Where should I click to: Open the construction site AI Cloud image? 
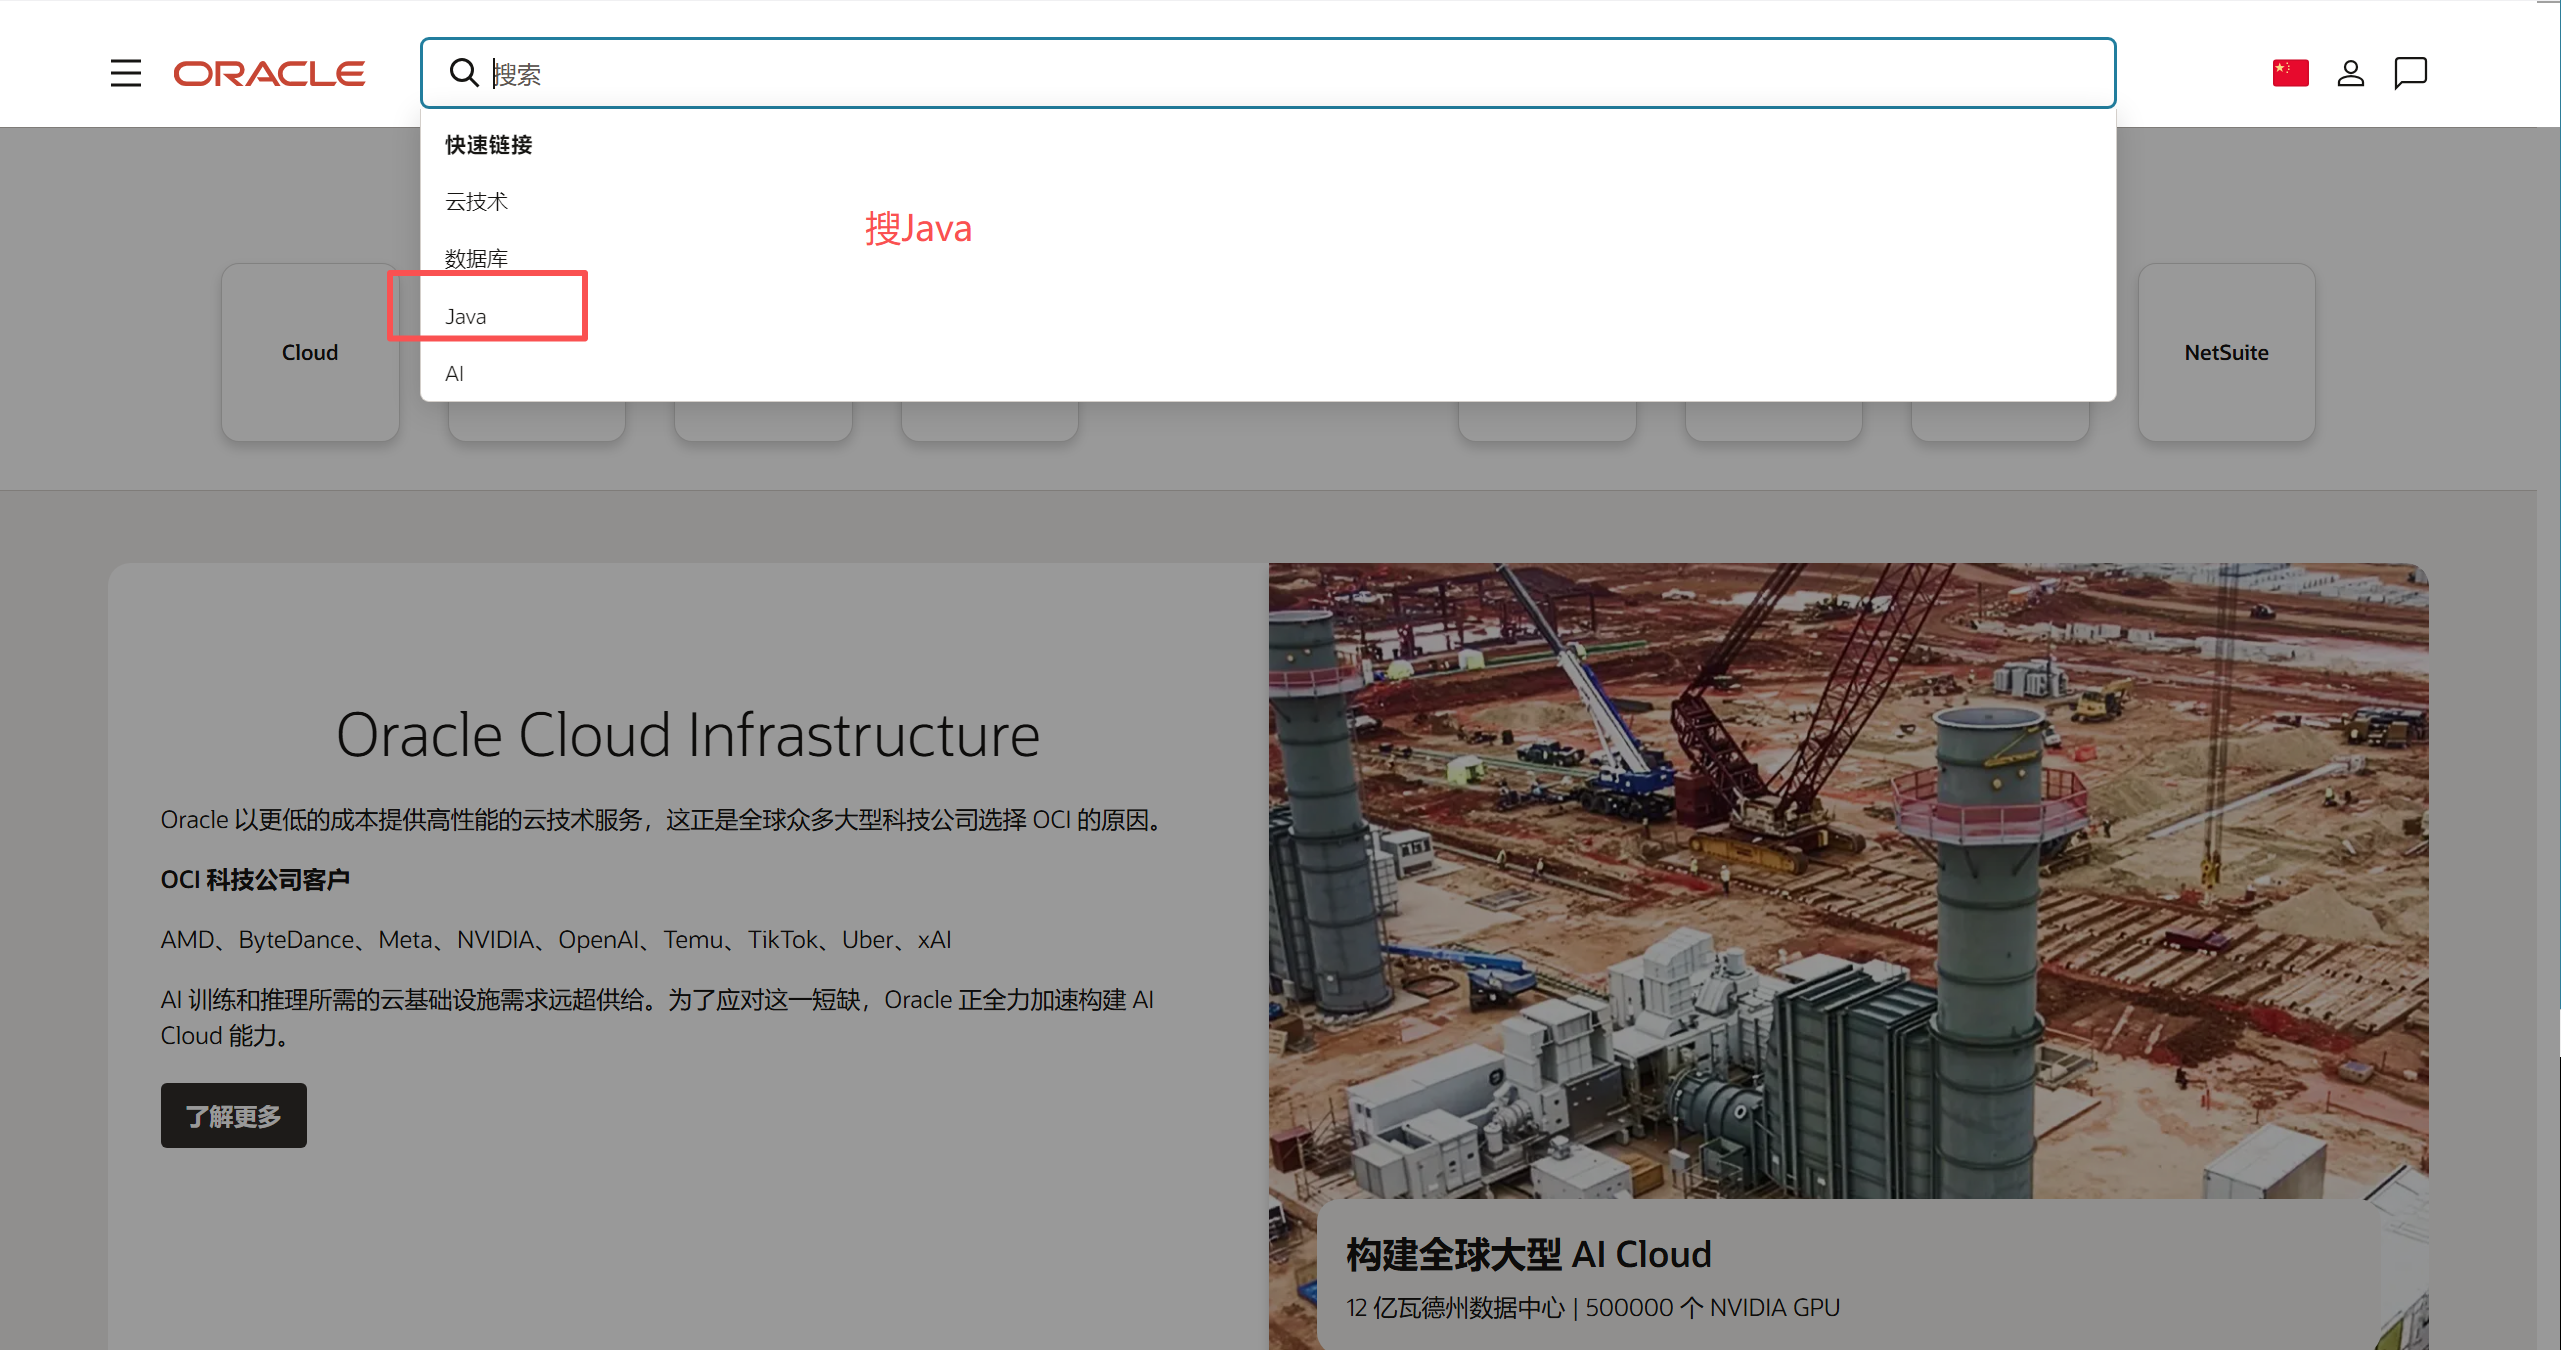pyautogui.click(x=1848, y=880)
